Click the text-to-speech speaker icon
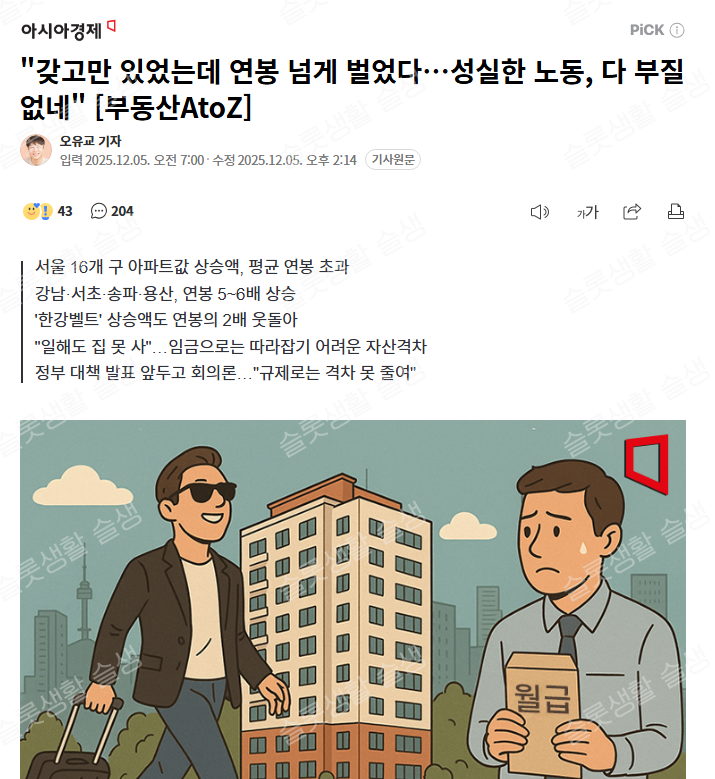The width and height of the screenshot is (715, 779). click(540, 212)
